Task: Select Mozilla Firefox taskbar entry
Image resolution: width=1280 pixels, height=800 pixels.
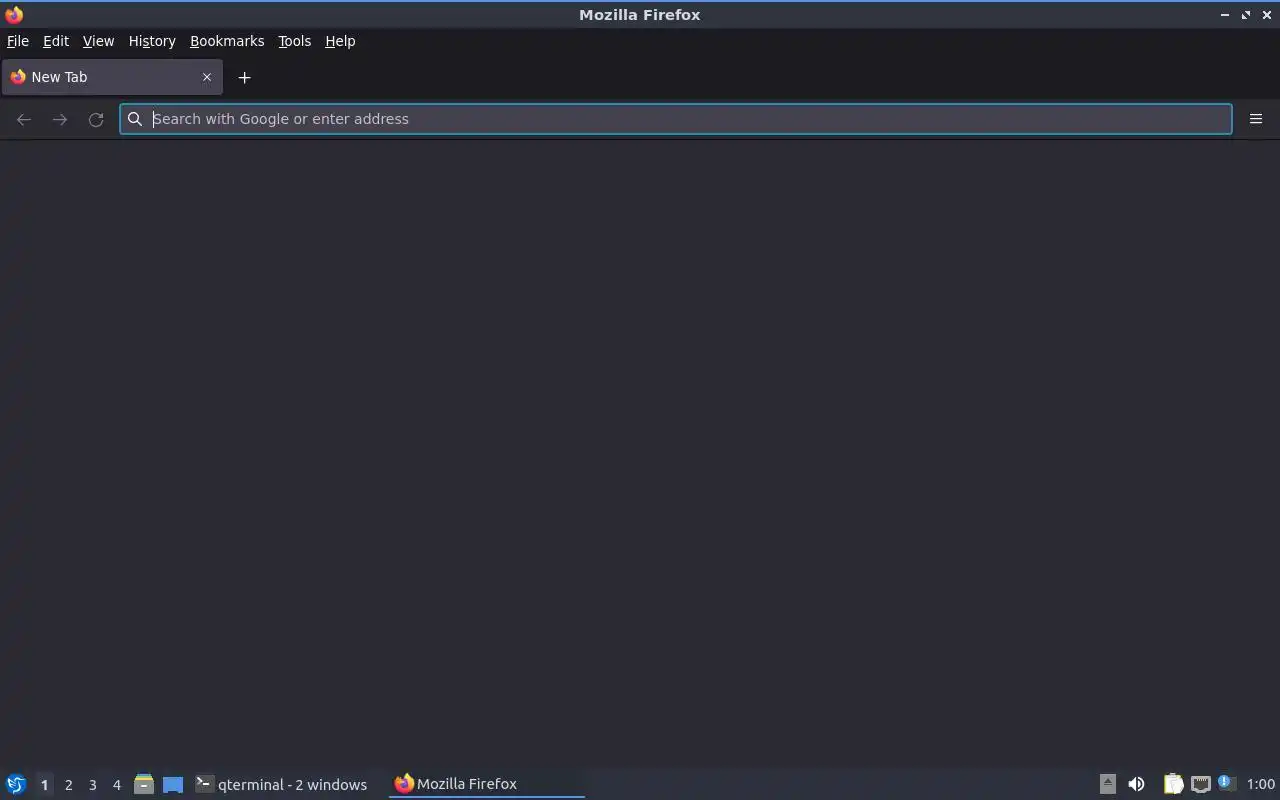Action: (x=486, y=784)
